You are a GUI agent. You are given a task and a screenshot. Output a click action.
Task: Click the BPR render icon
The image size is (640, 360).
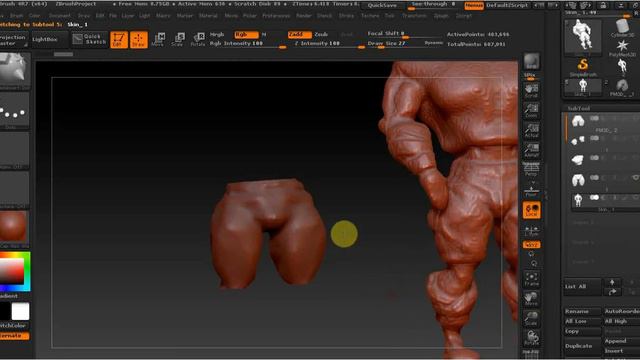[531, 62]
